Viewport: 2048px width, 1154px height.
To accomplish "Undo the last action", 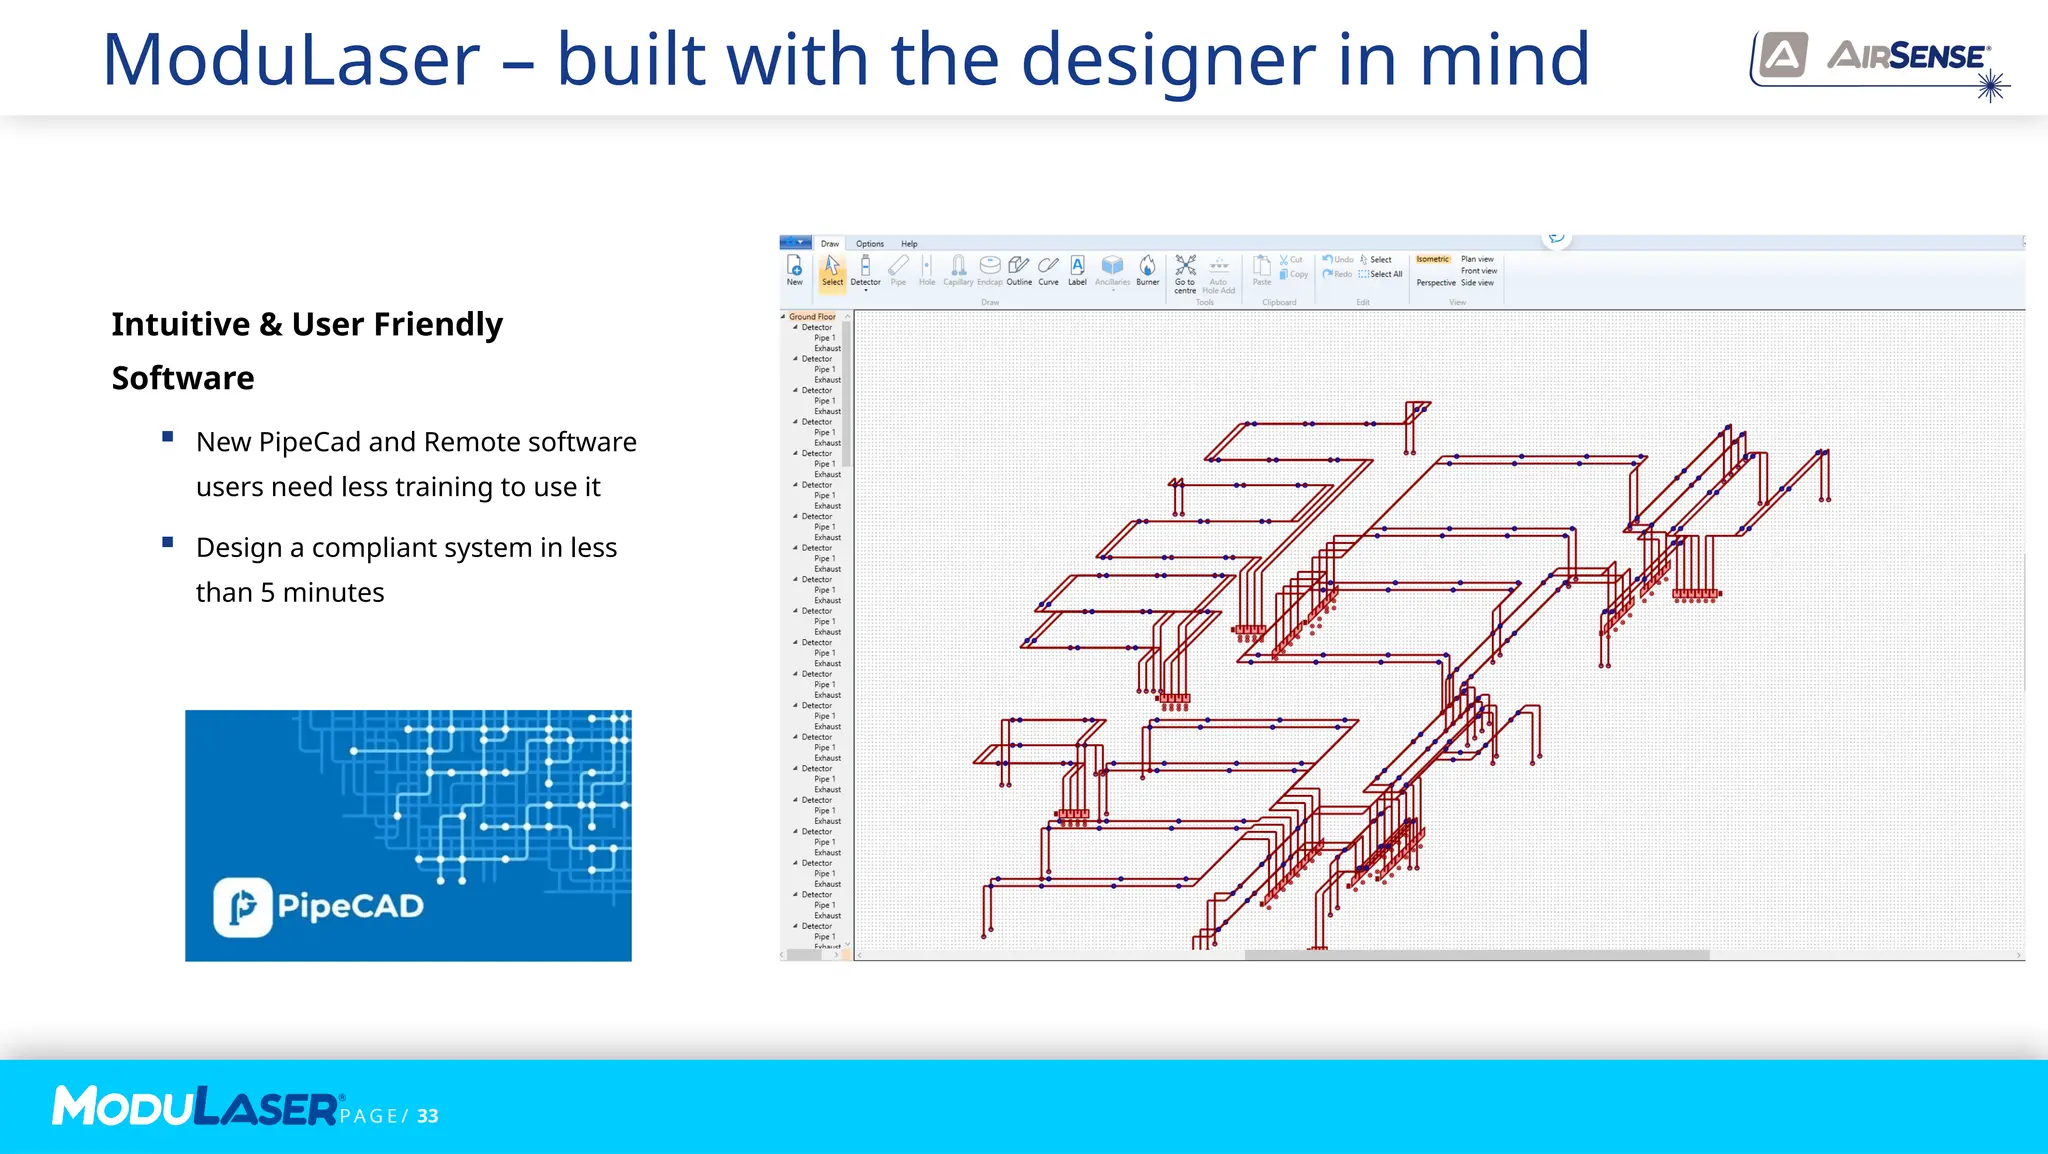I will [1338, 259].
